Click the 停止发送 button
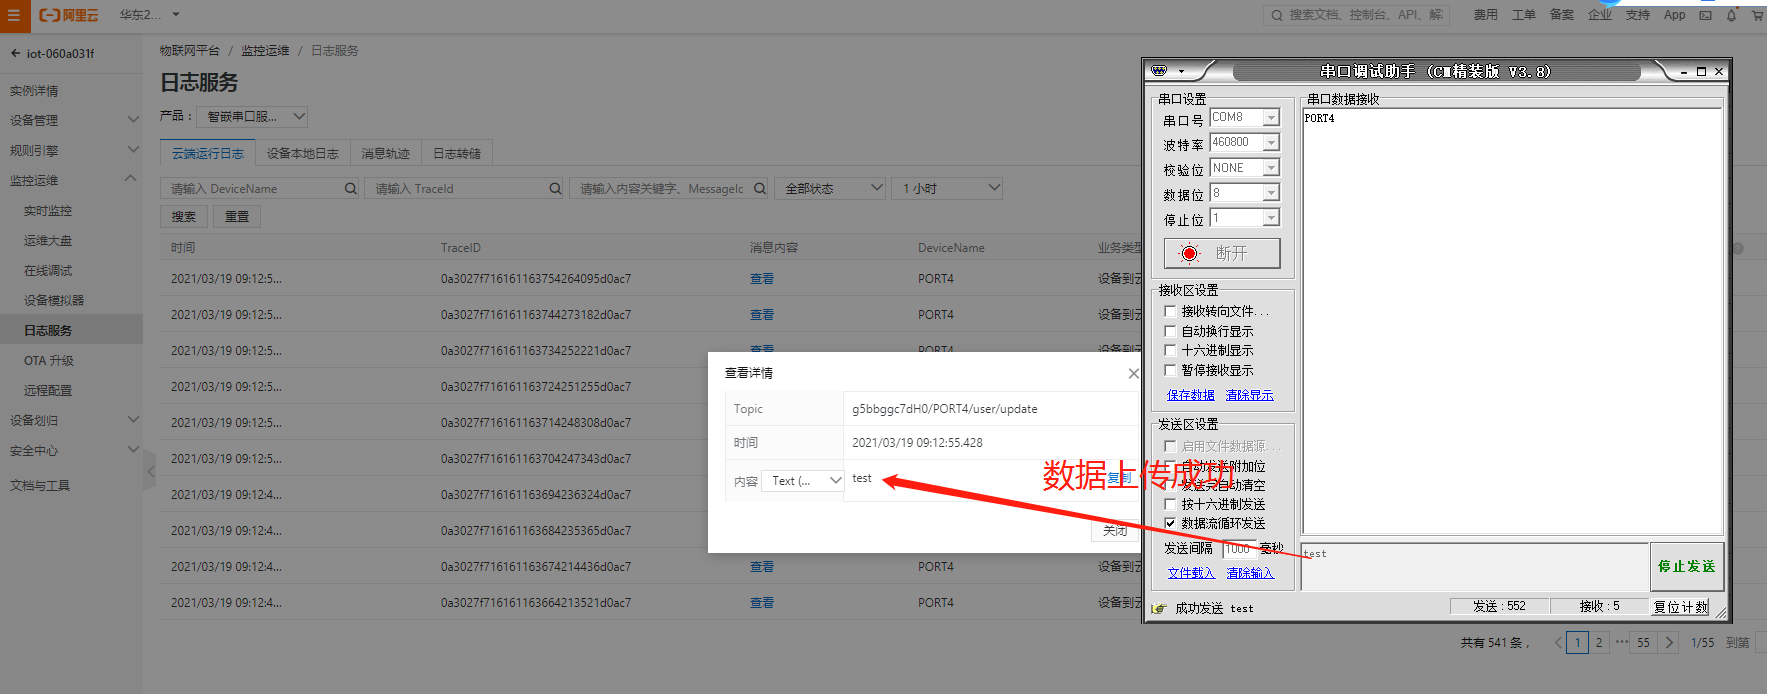The height and width of the screenshot is (694, 1767). click(x=1686, y=566)
